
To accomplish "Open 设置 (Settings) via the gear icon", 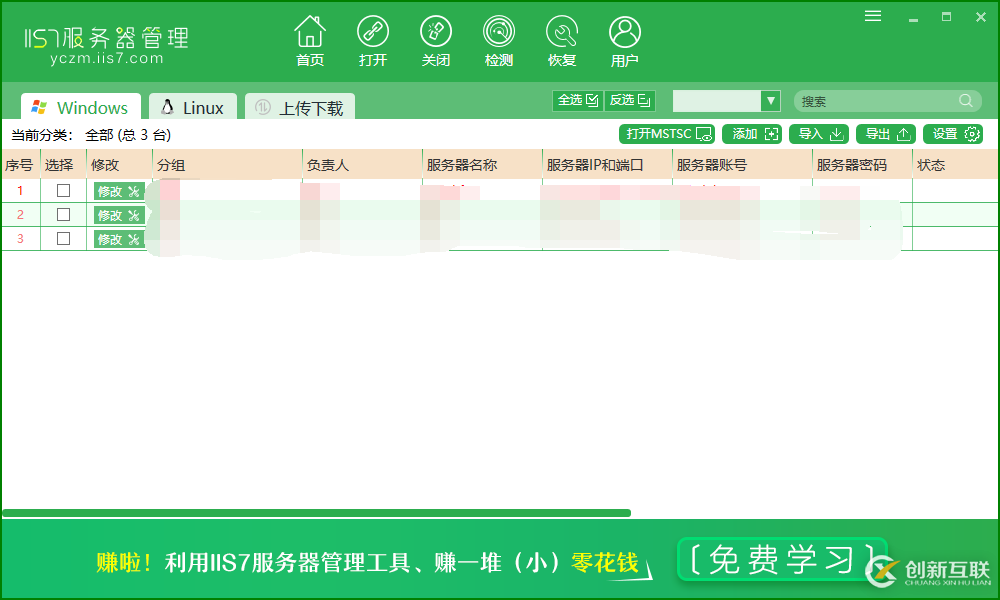I will [x=952, y=133].
